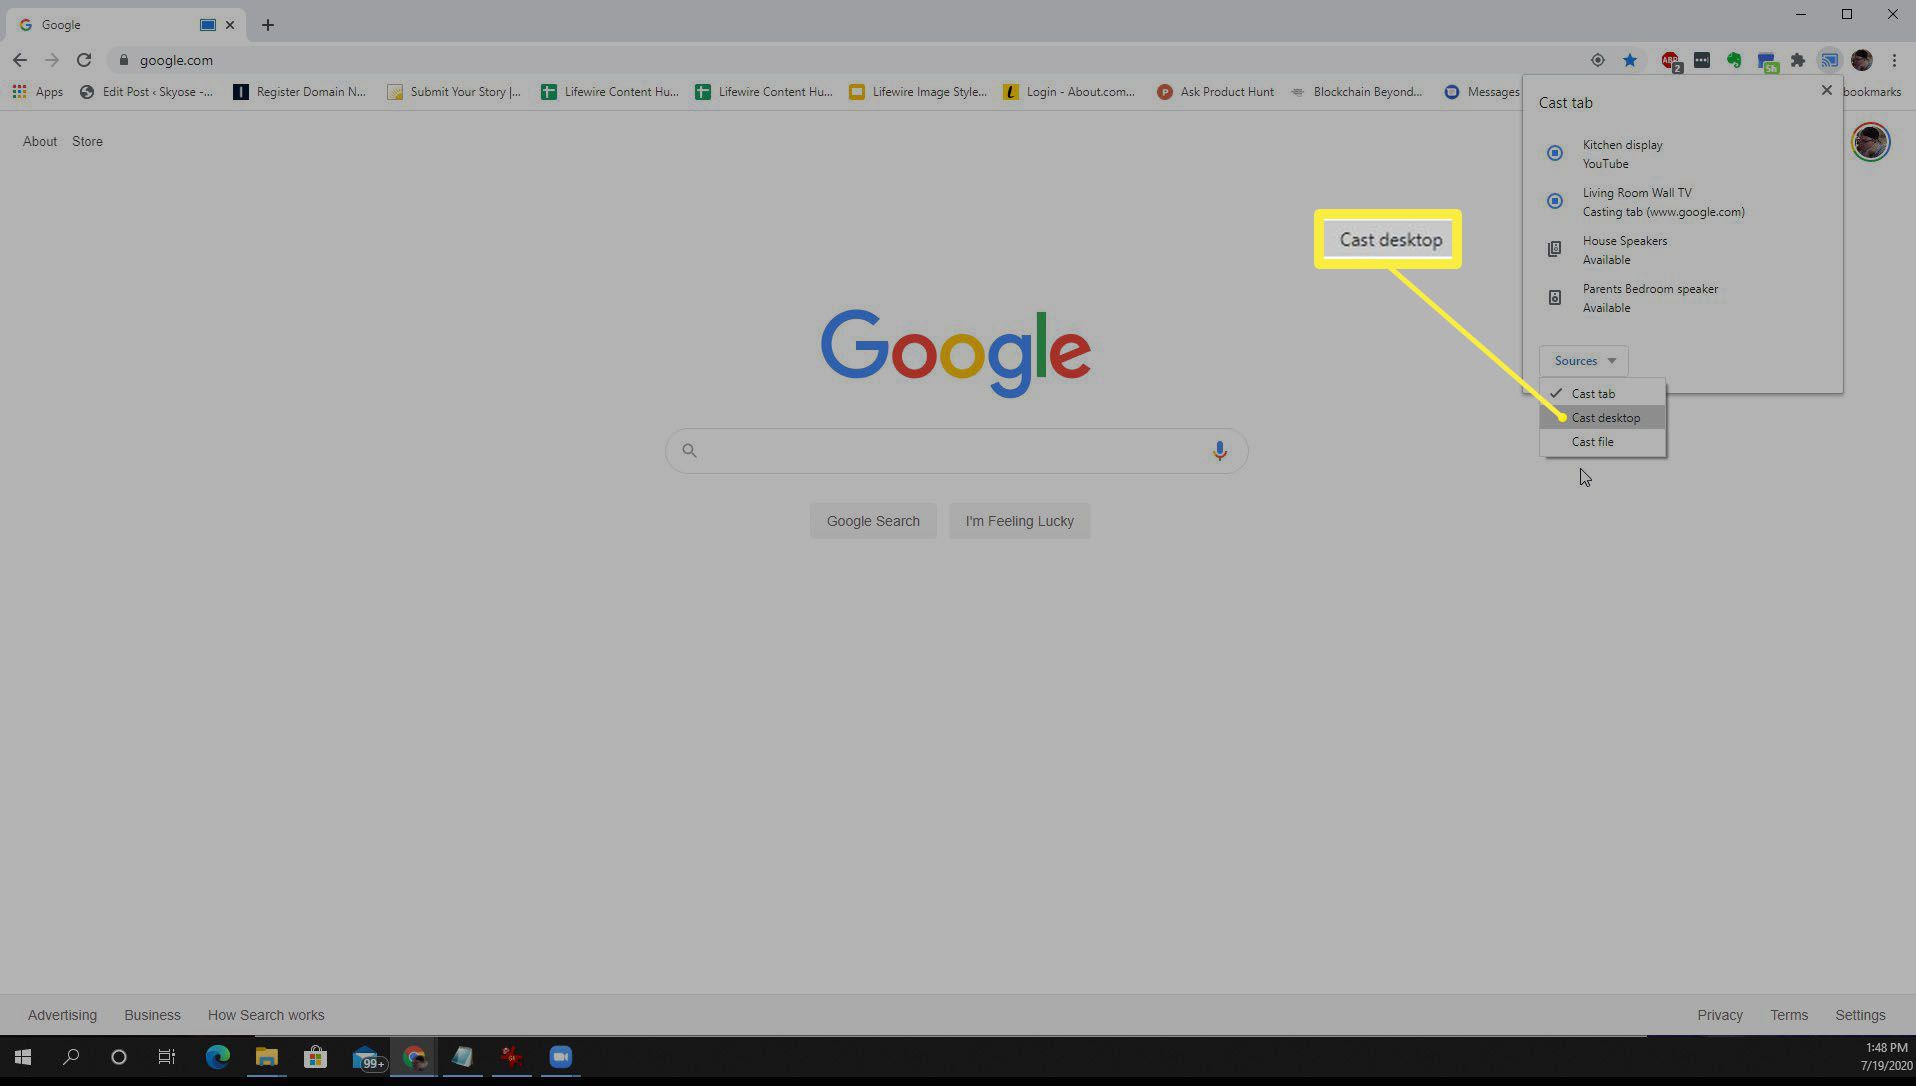Expand the Sources dropdown

coord(1584,361)
